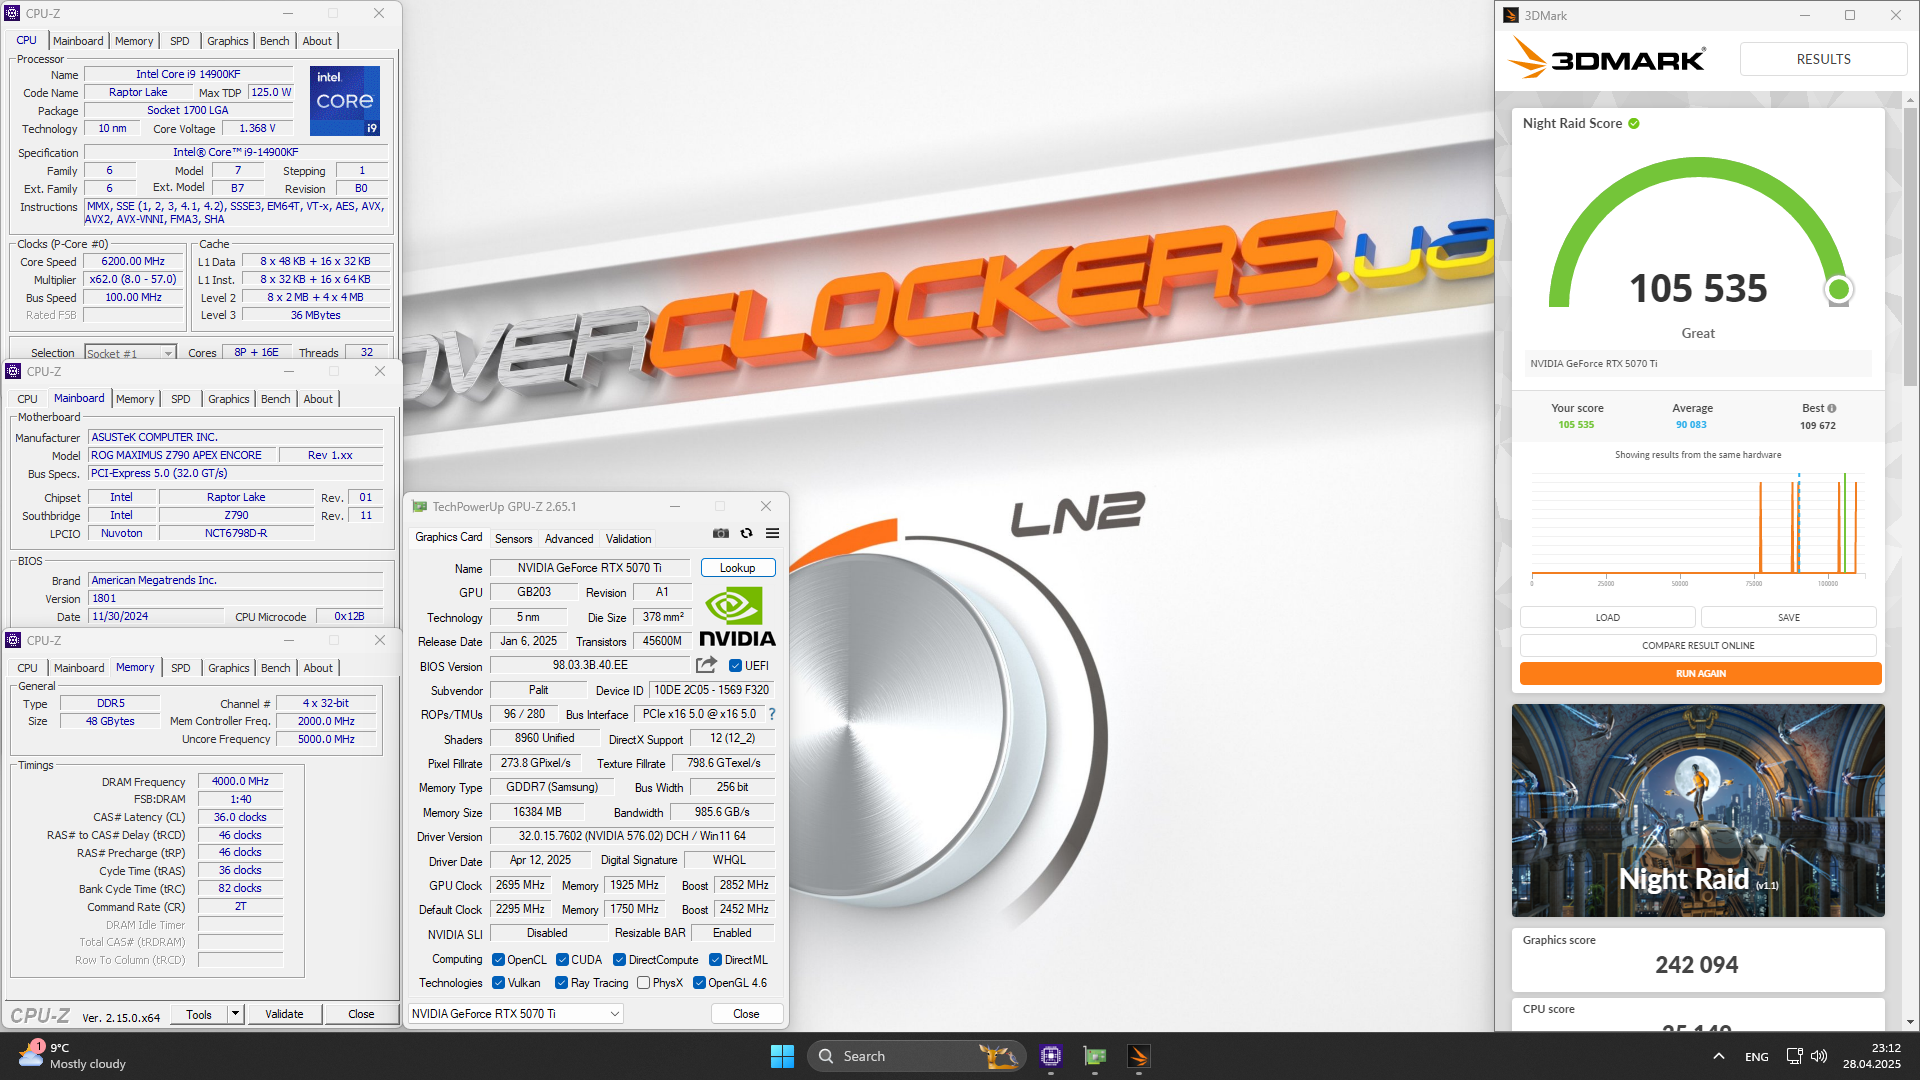Toggle Ray Tracing checkbox
This screenshot has height=1080, width=1920.
click(561, 983)
